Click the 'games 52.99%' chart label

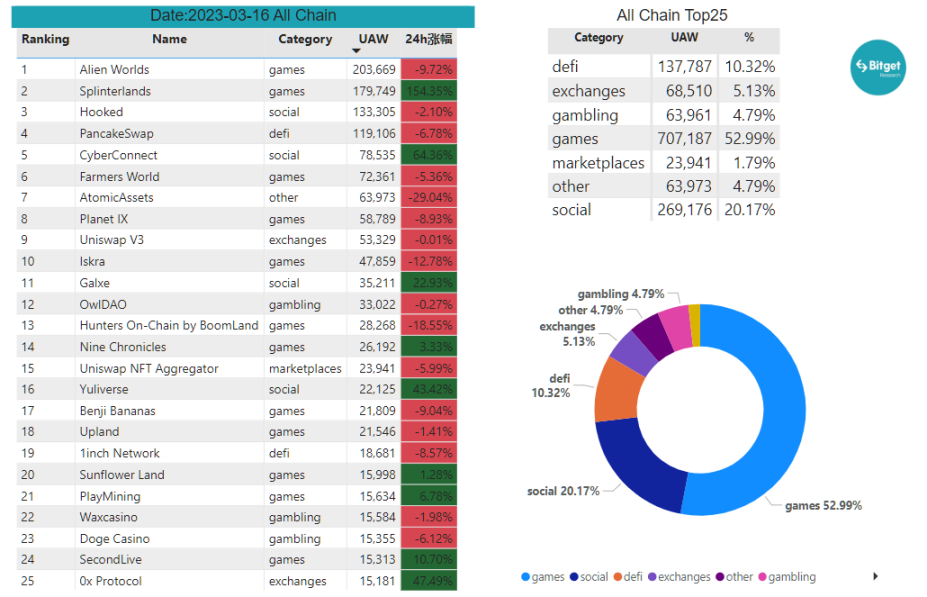[x=824, y=505]
